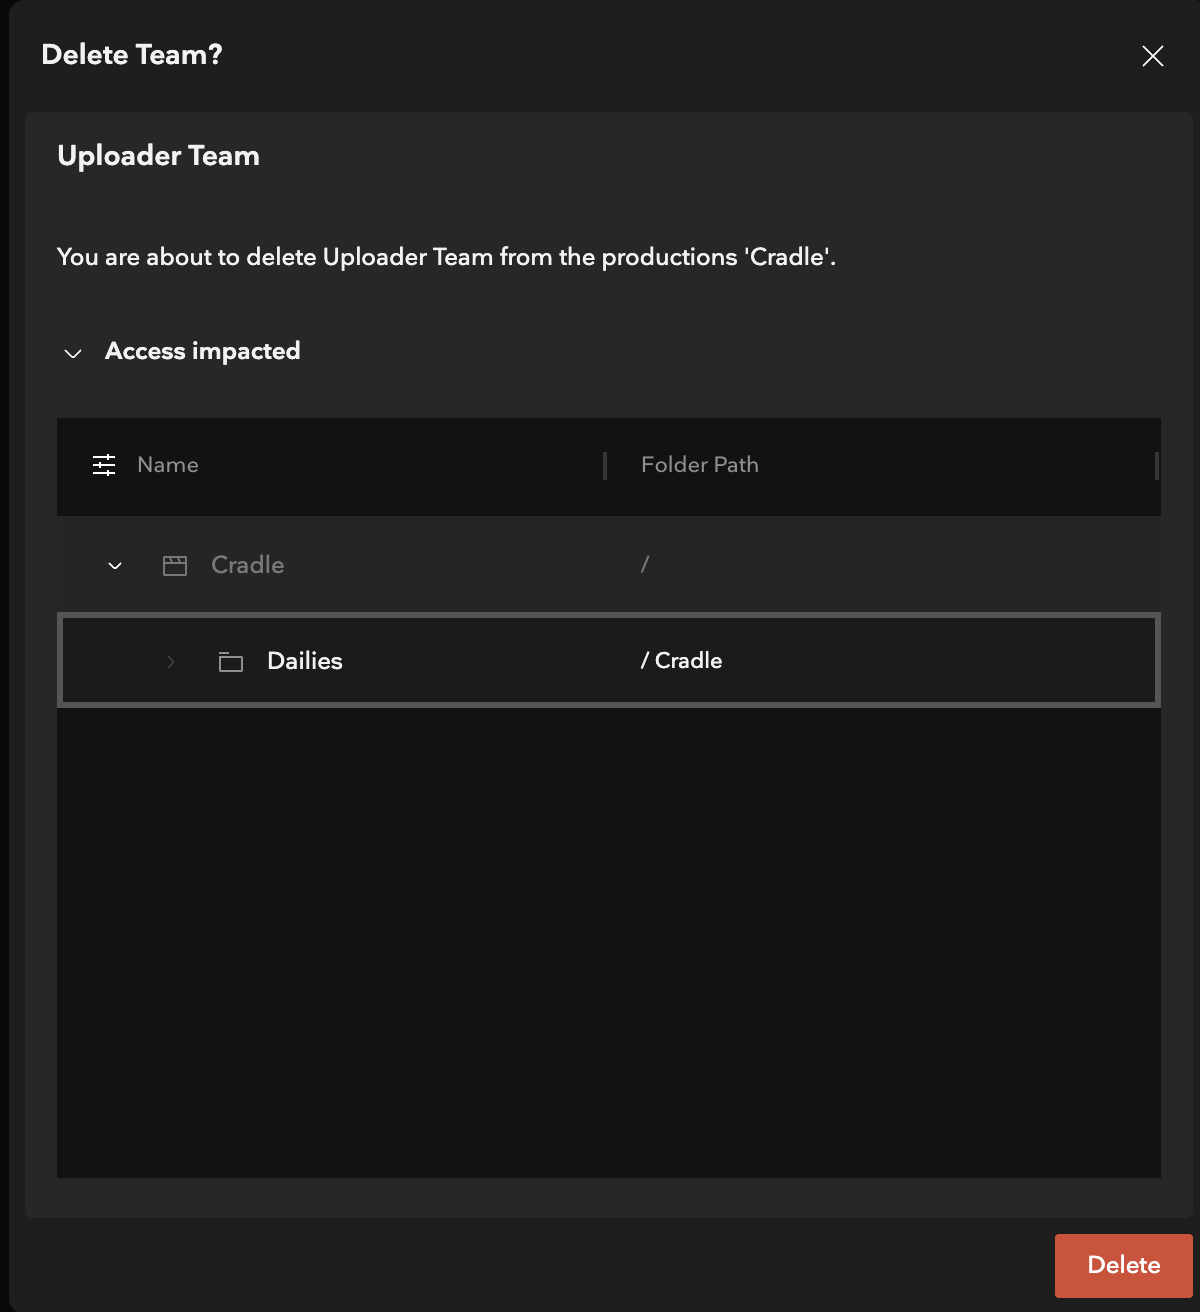The height and width of the screenshot is (1312, 1200).
Task: Click the Name column divider handle
Action: click(x=605, y=466)
